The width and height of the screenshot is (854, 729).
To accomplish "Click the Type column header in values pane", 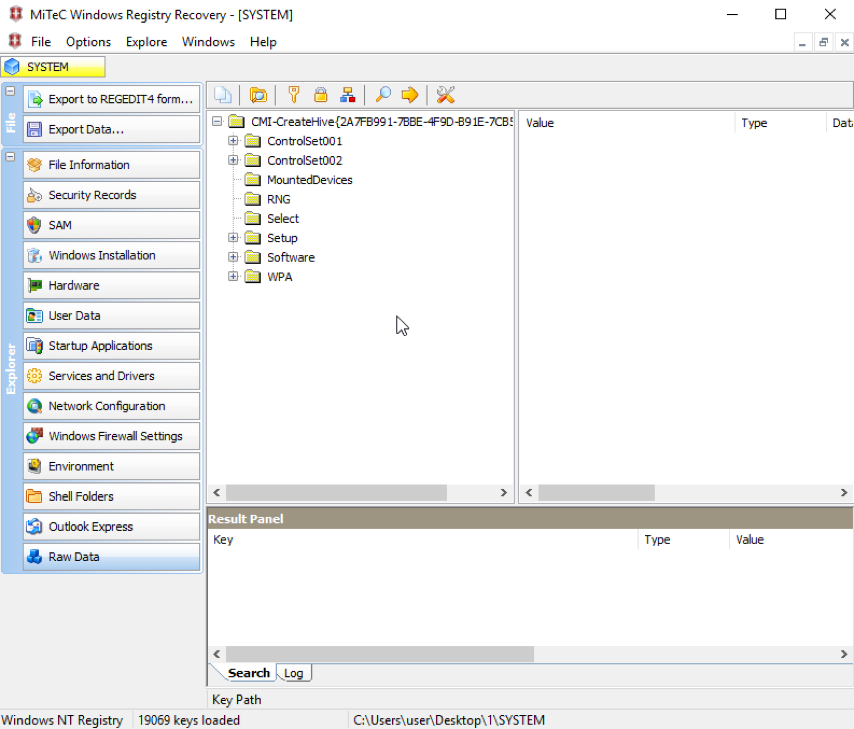I will (x=780, y=123).
